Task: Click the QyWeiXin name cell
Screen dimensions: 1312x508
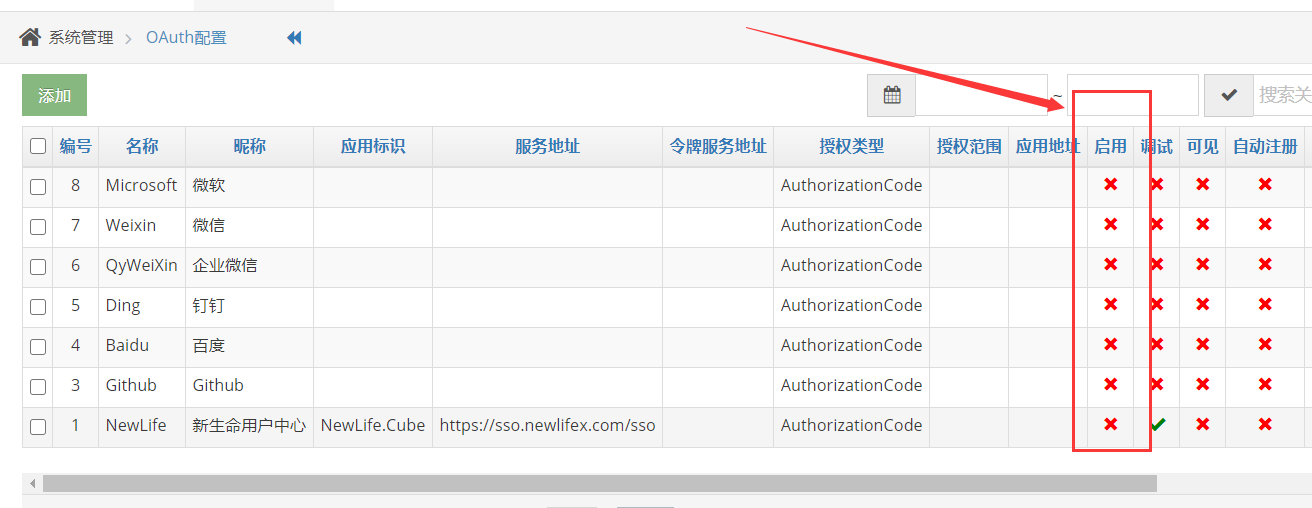Action: coord(142,265)
